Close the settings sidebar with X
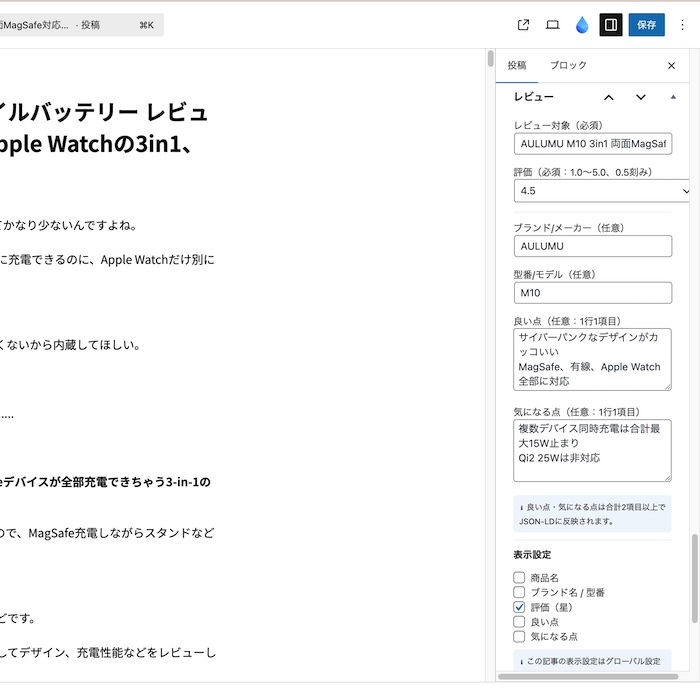700x700 pixels. (x=671, y=65)
